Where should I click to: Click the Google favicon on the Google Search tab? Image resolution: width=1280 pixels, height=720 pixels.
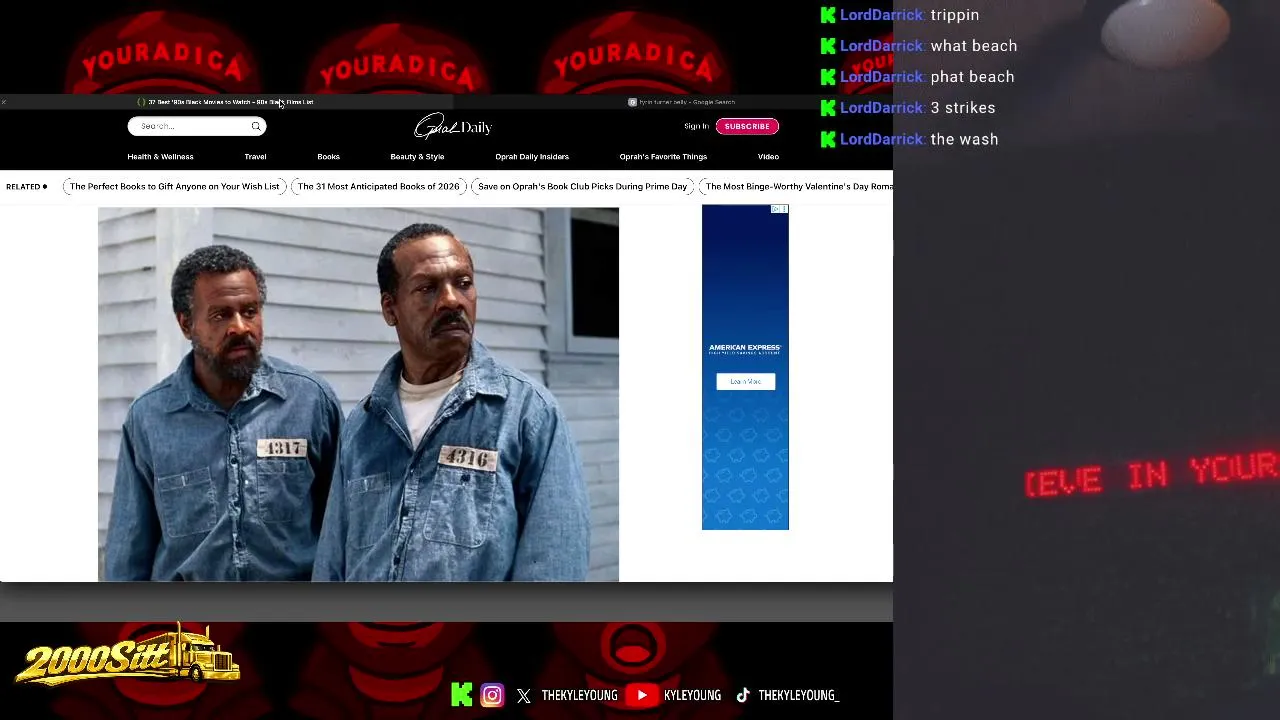click(632, 102)
